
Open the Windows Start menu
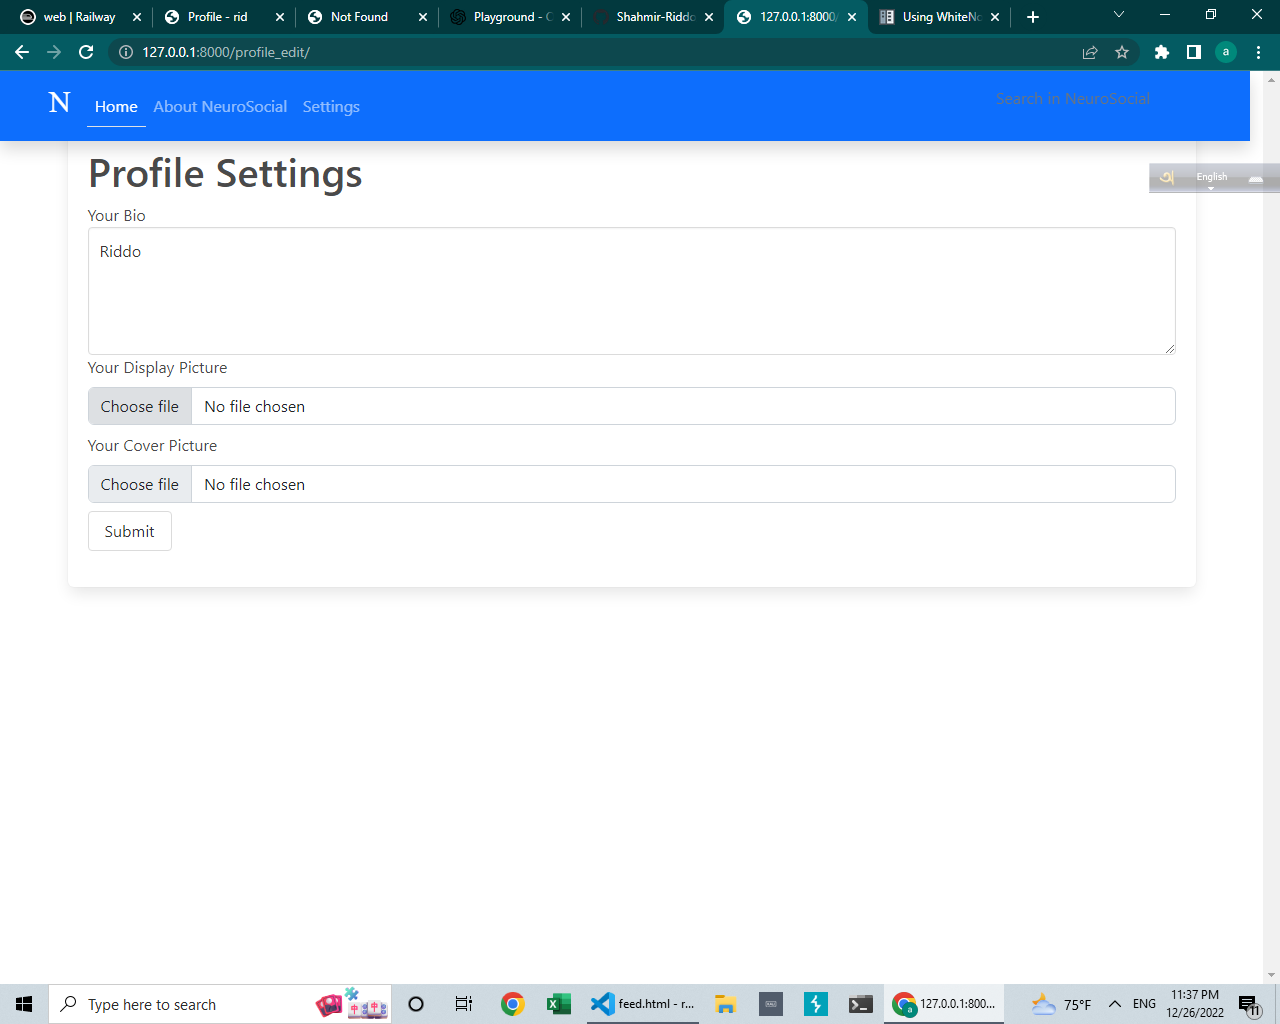click(24, 1004)
